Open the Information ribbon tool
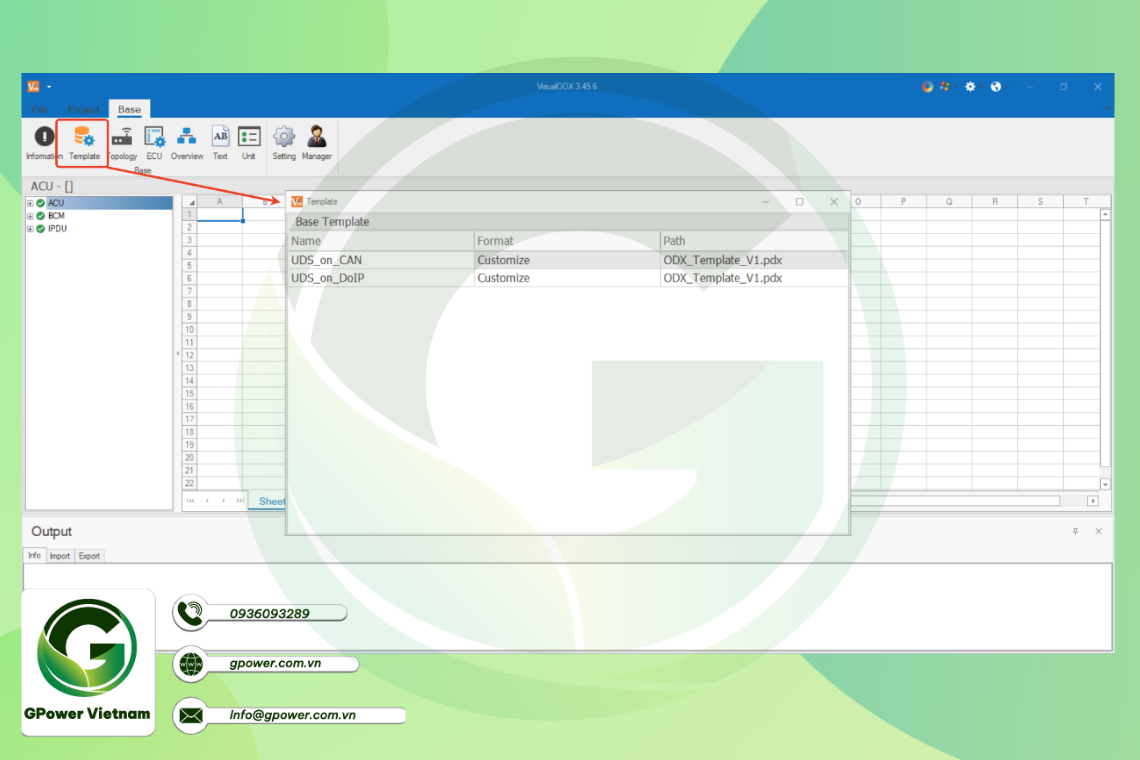Screen dimensions: 1140x760 [44, 143]
